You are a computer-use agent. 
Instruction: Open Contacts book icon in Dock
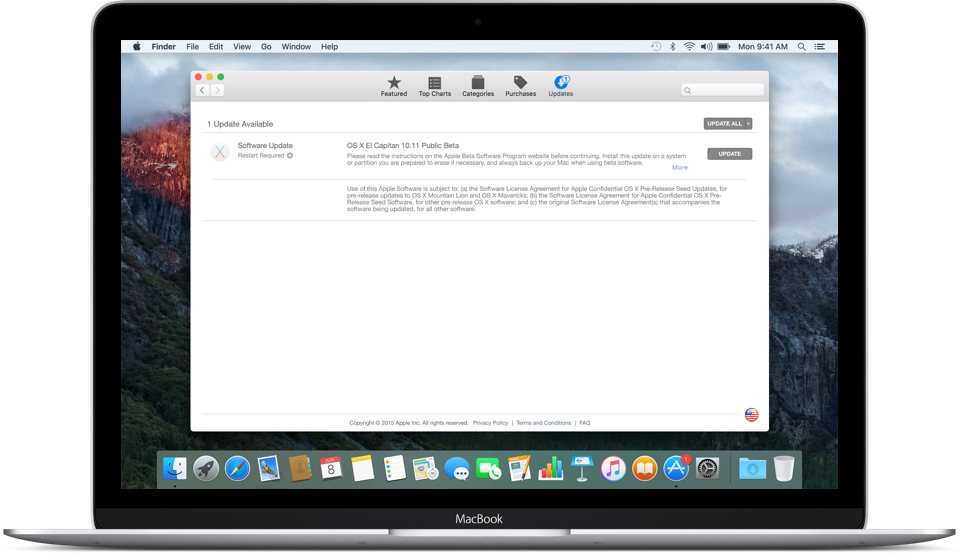300,469
